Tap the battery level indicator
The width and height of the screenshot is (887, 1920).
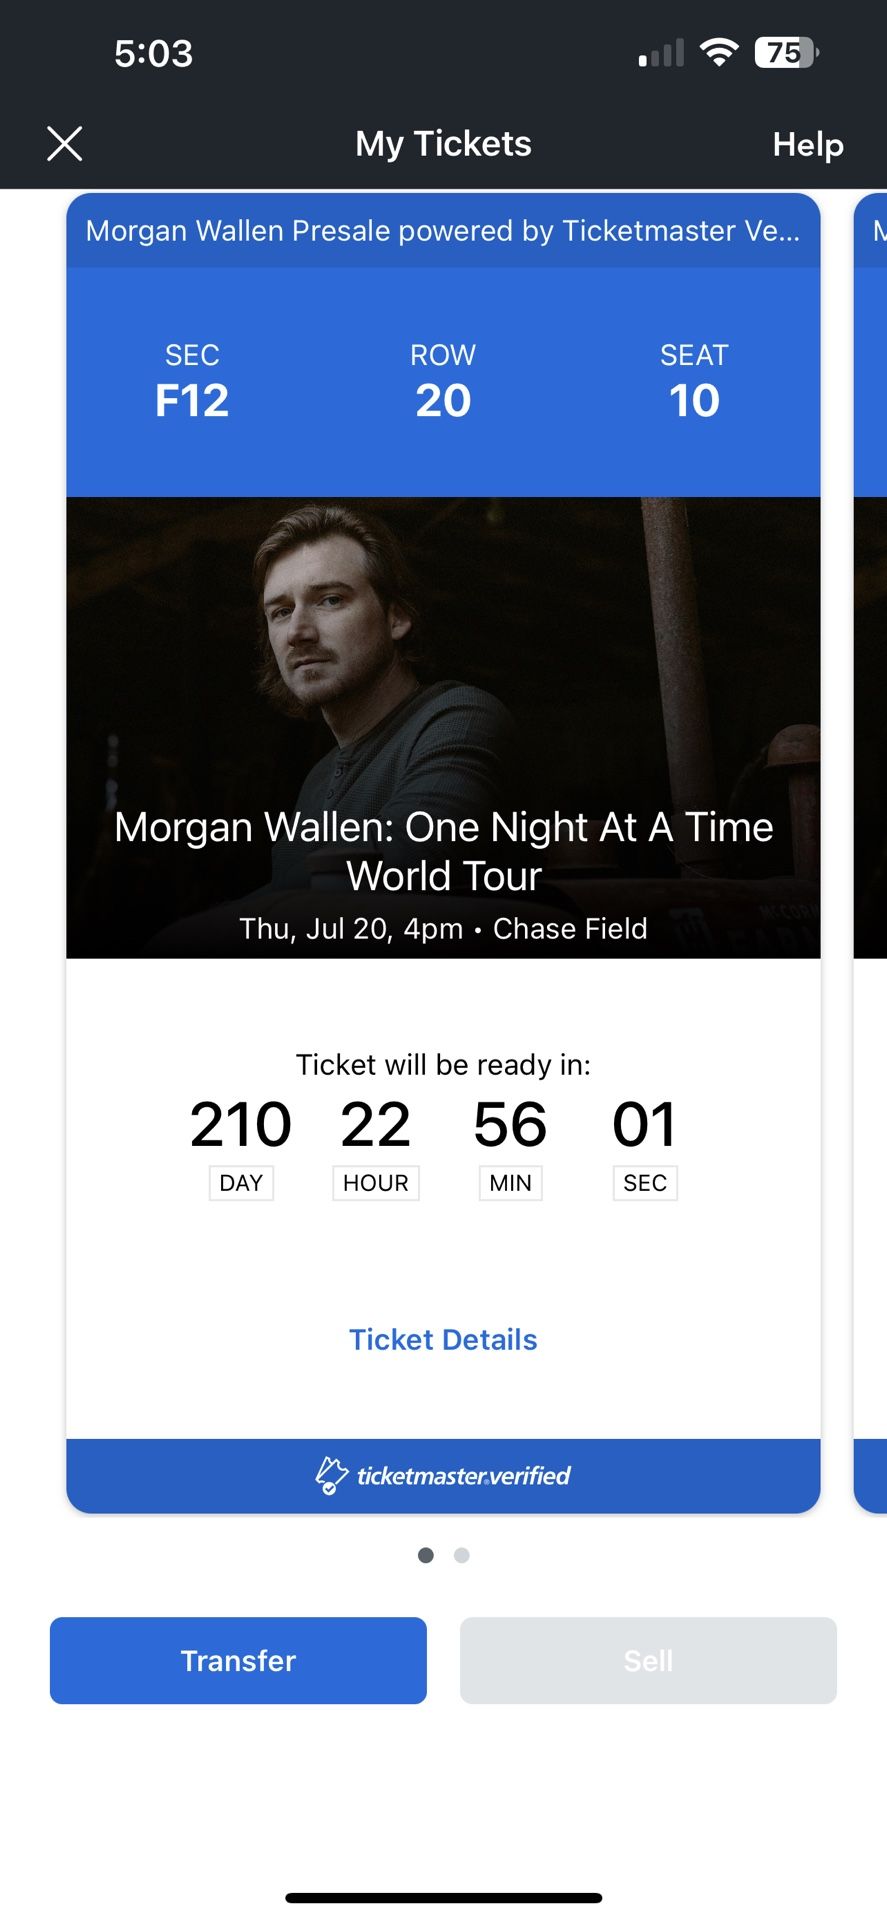tap(786, 52)
